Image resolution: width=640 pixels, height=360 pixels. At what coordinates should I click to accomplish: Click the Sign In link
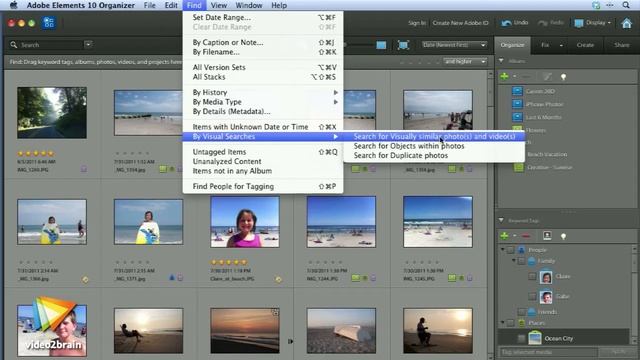417,23
